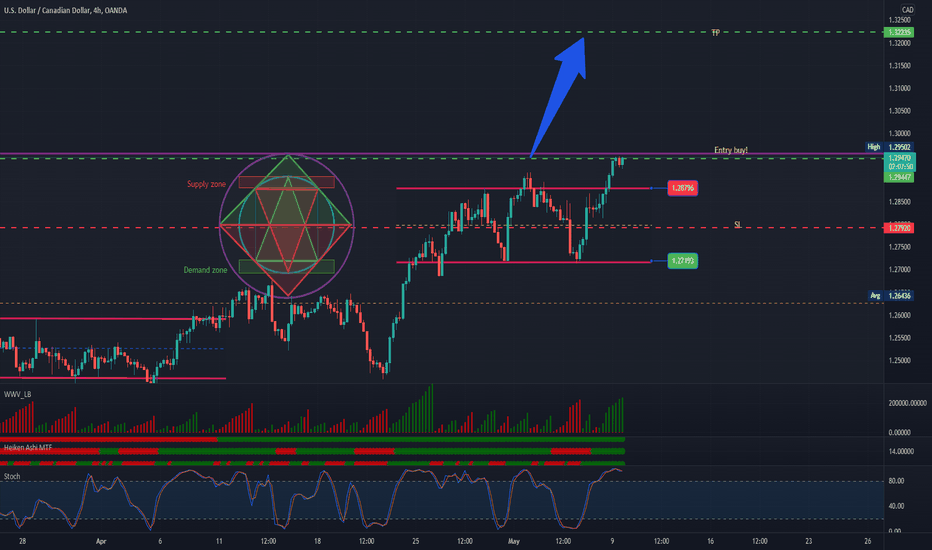
Task: Click the TP take-profit text label
Action: (x=716, y=33)
